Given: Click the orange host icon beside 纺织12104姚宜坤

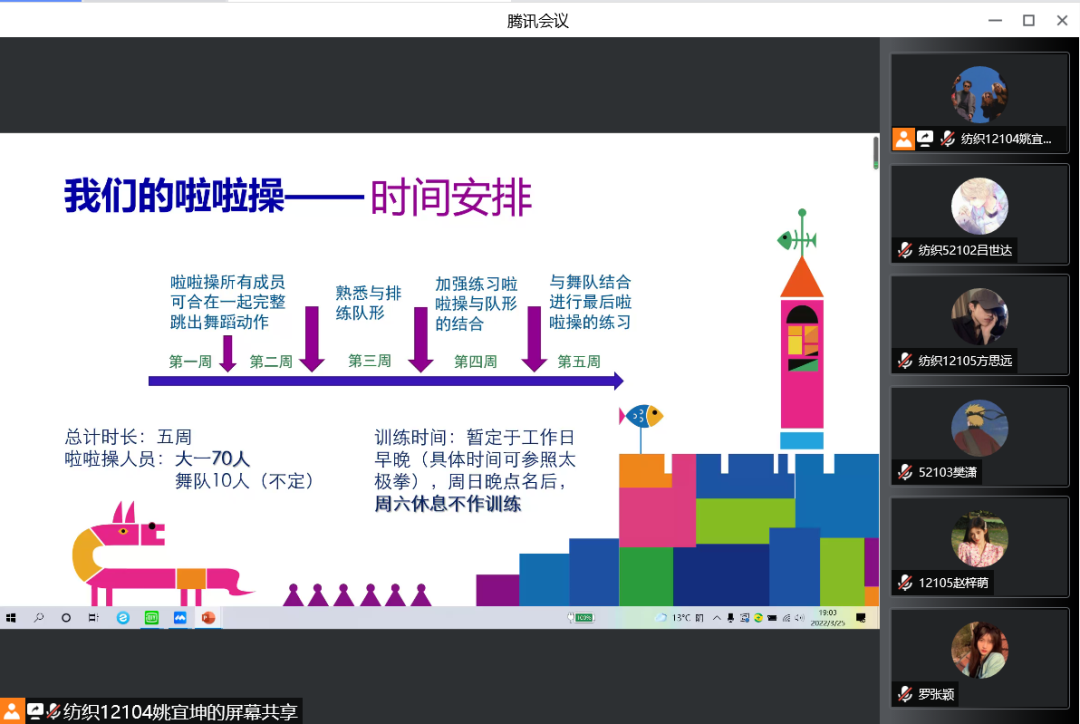Looking at the screenshot, I should click(904, 140).
